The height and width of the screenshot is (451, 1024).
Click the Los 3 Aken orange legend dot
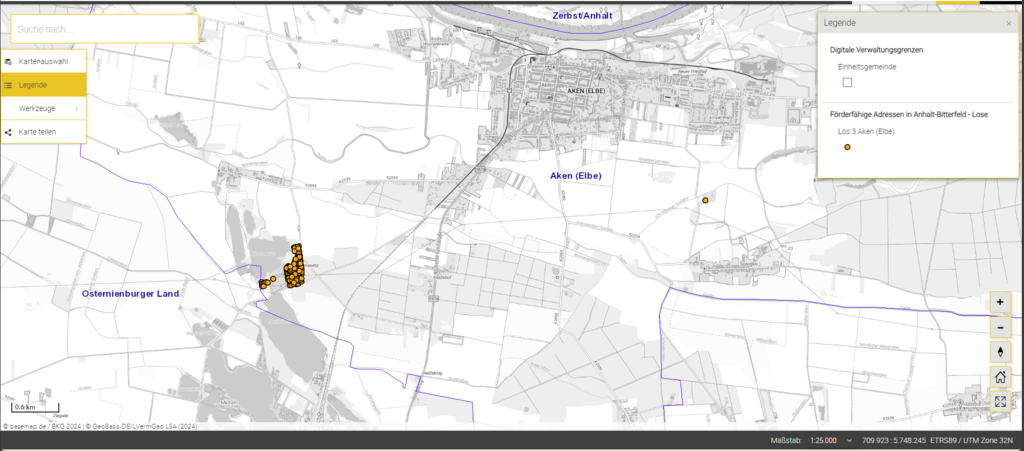click(847, 147)
